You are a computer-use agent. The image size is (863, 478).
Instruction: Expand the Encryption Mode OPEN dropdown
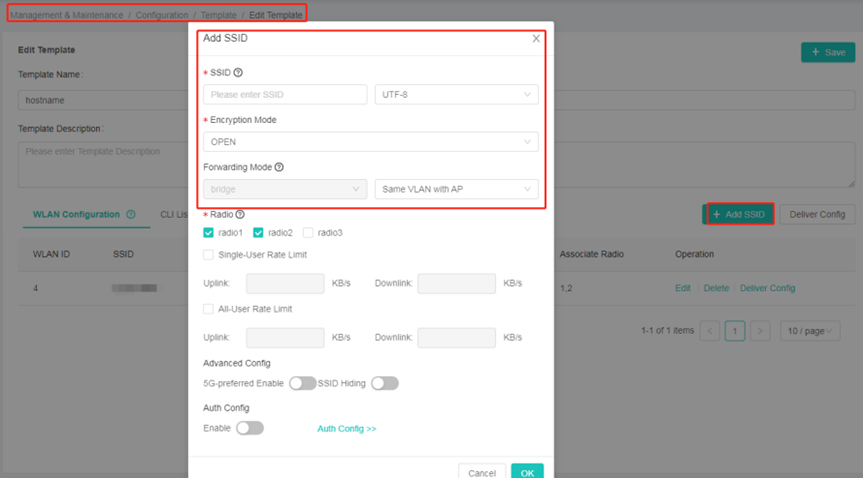coord(370,142)
